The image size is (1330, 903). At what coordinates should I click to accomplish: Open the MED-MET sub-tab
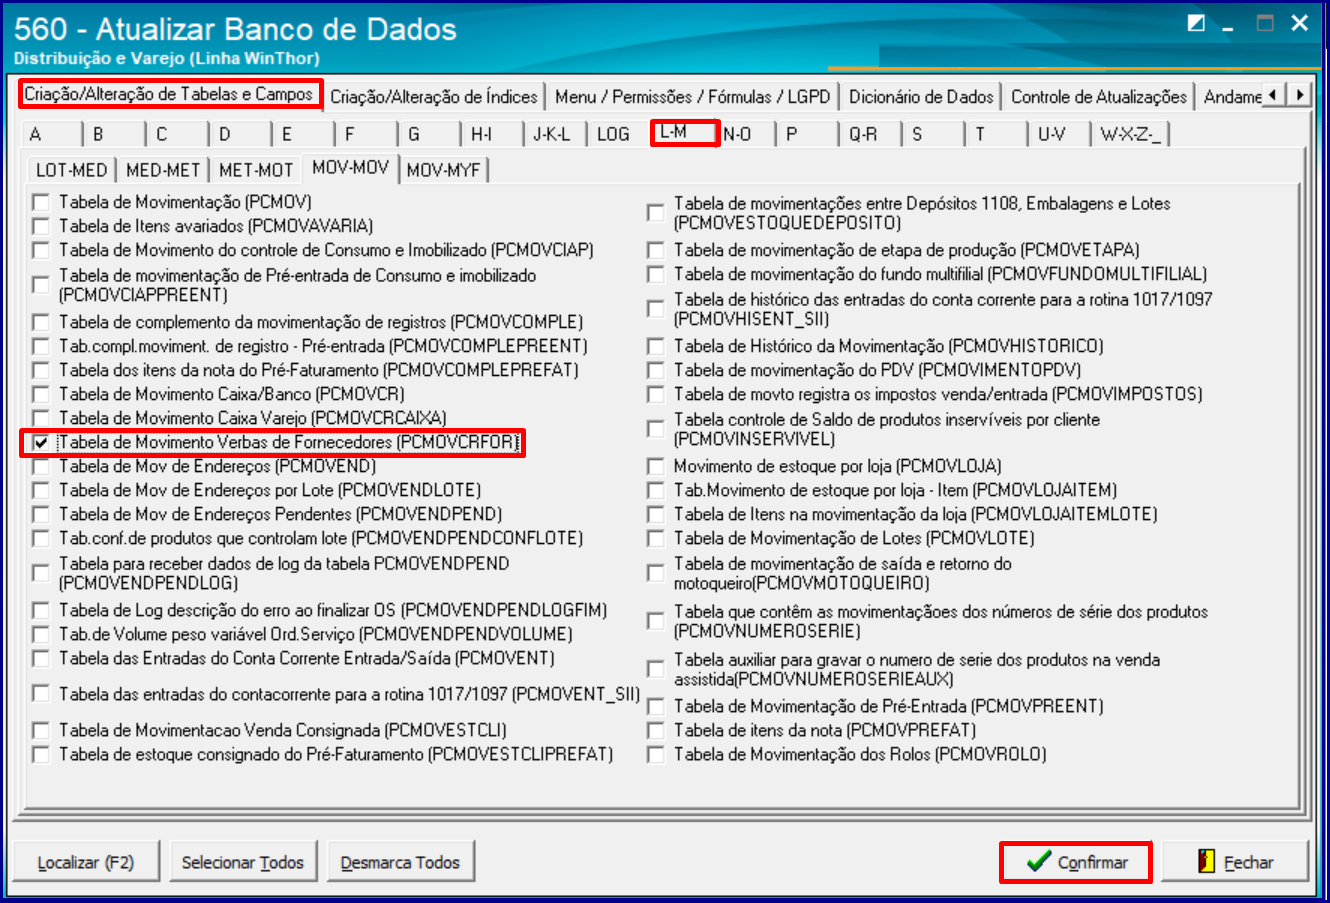pyautogui.click(x=163, y=170)
